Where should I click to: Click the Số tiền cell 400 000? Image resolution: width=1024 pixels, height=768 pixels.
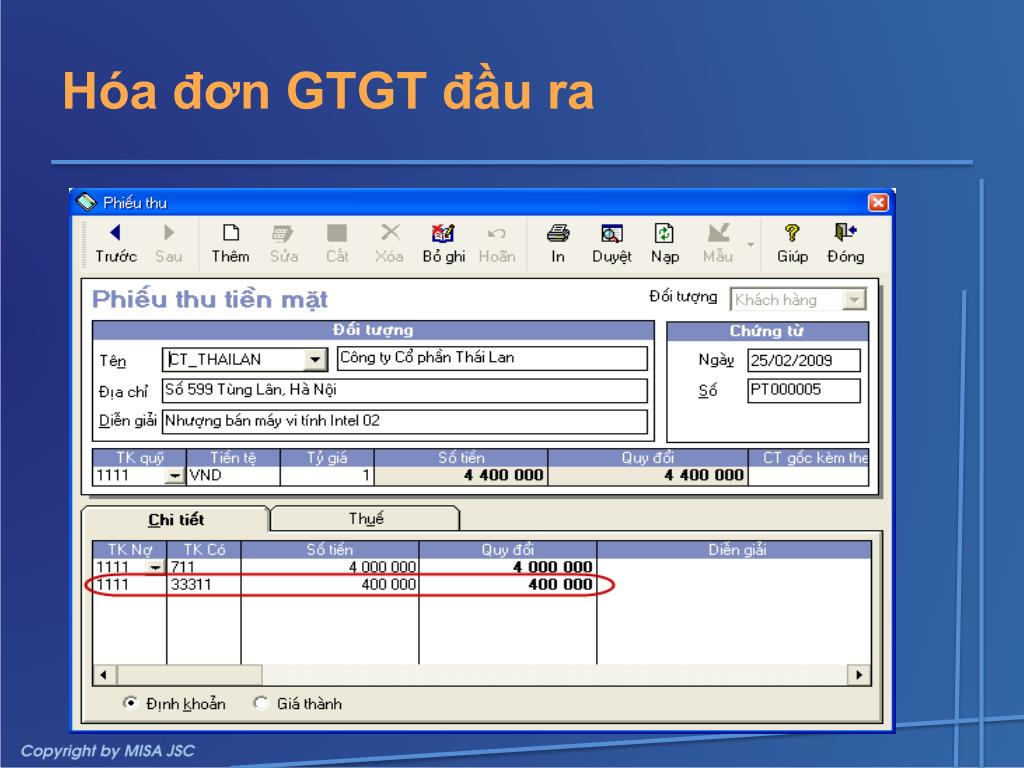click(330, 584)
